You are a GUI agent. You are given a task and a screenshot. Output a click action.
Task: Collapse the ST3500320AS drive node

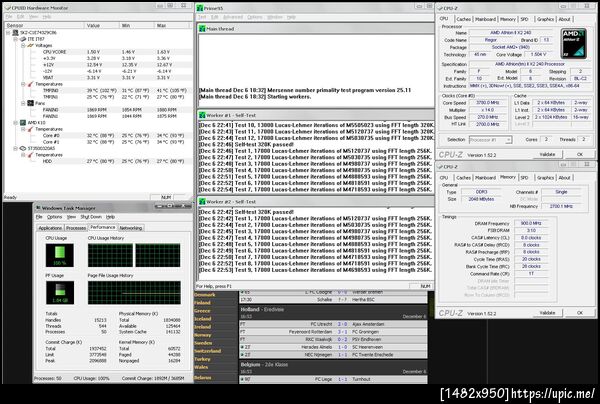[16, 148]
